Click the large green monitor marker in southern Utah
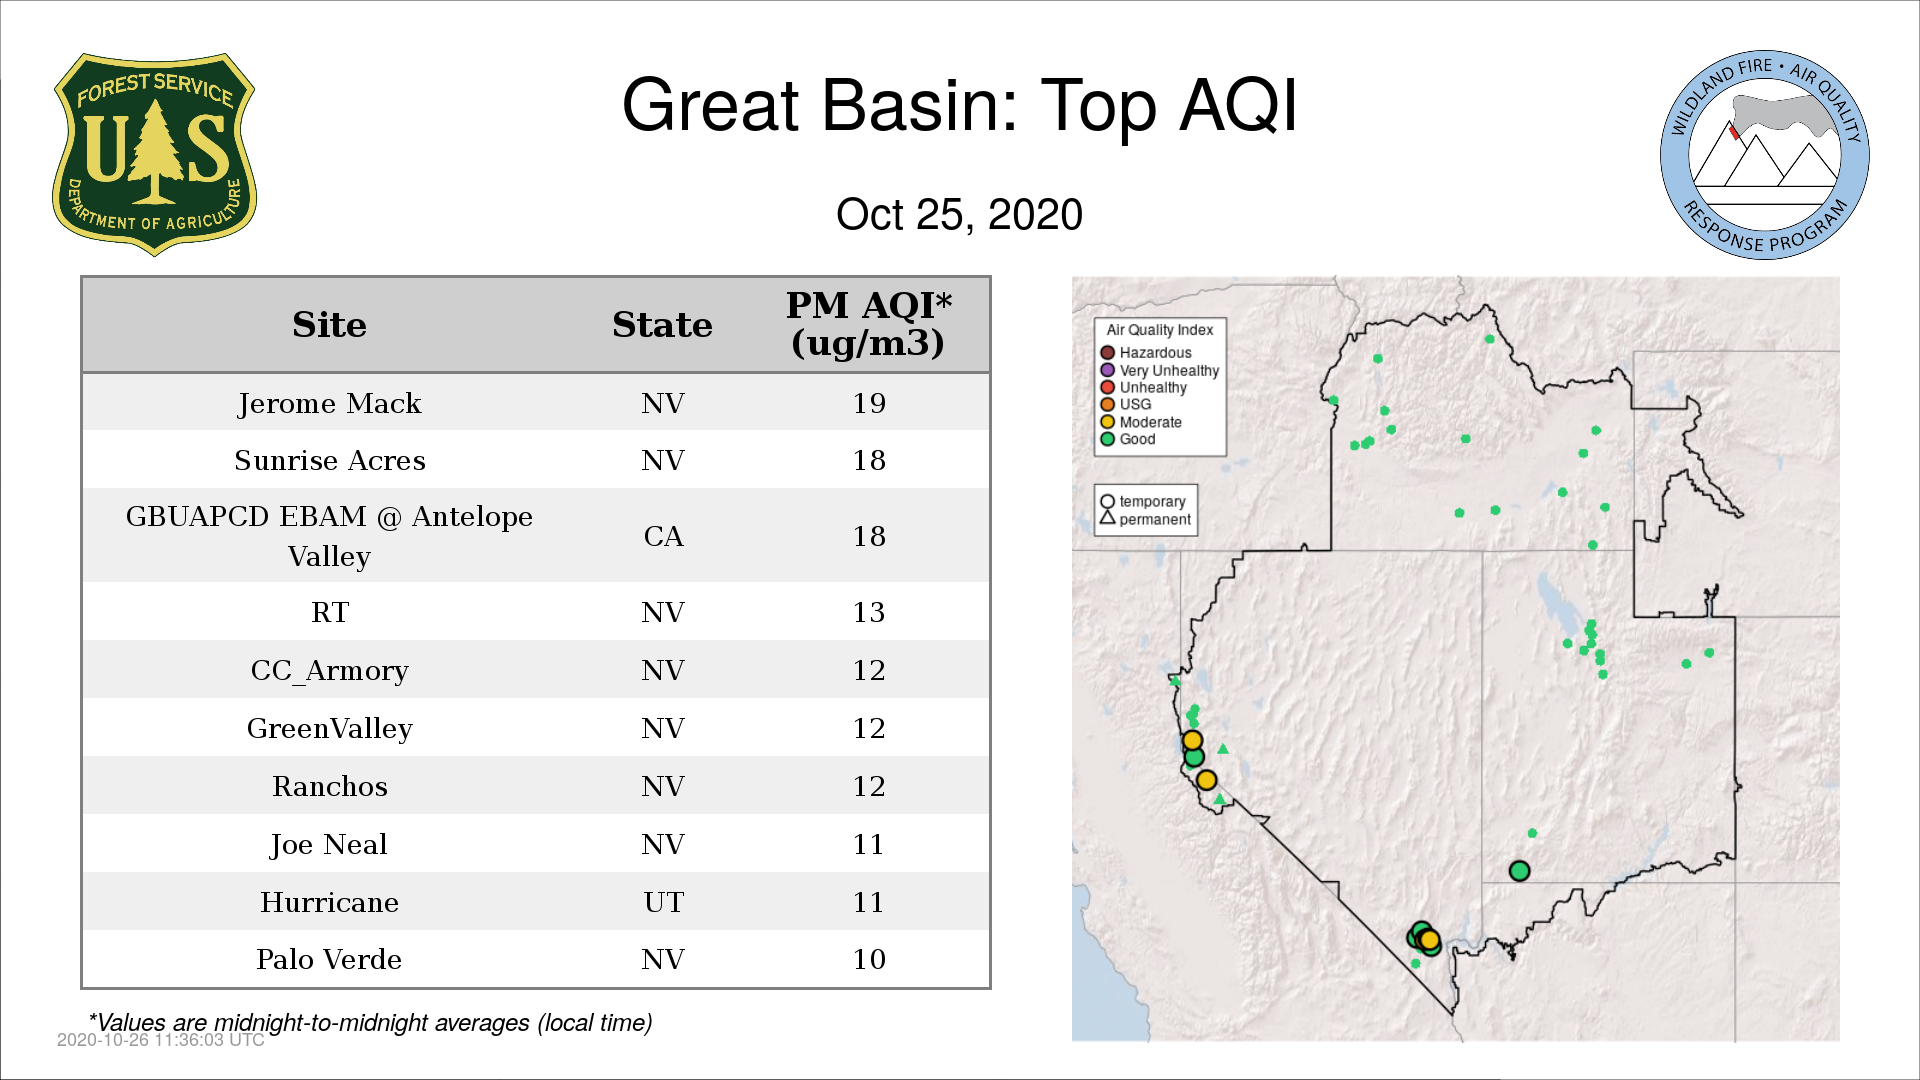 click(1519, 871)
